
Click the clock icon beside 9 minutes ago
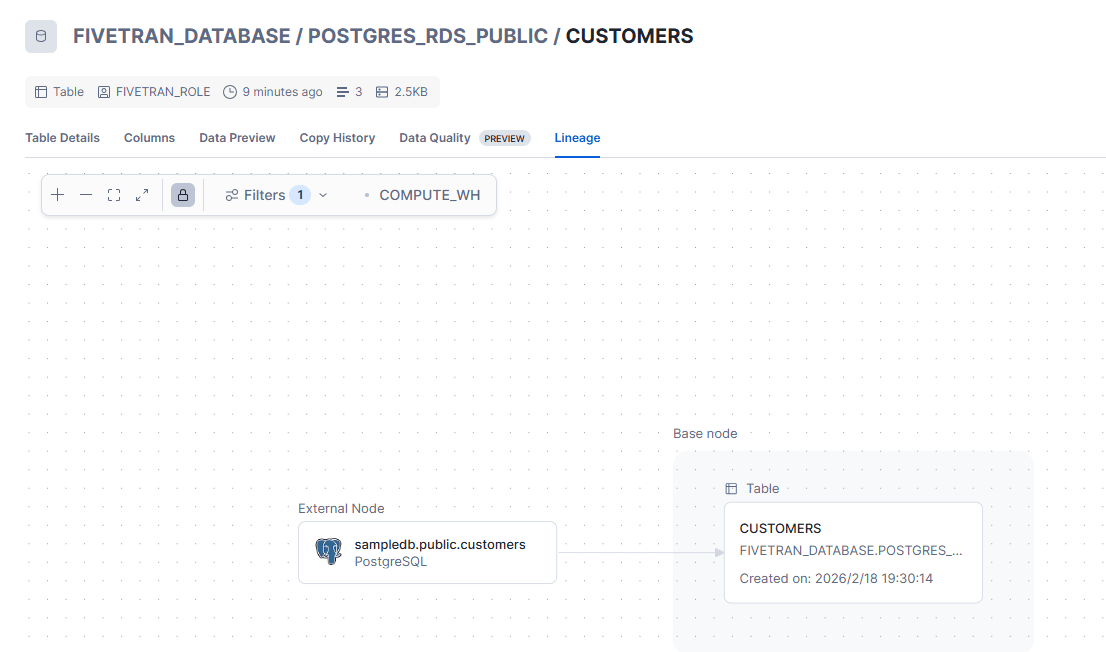click(x=230, y=92)
